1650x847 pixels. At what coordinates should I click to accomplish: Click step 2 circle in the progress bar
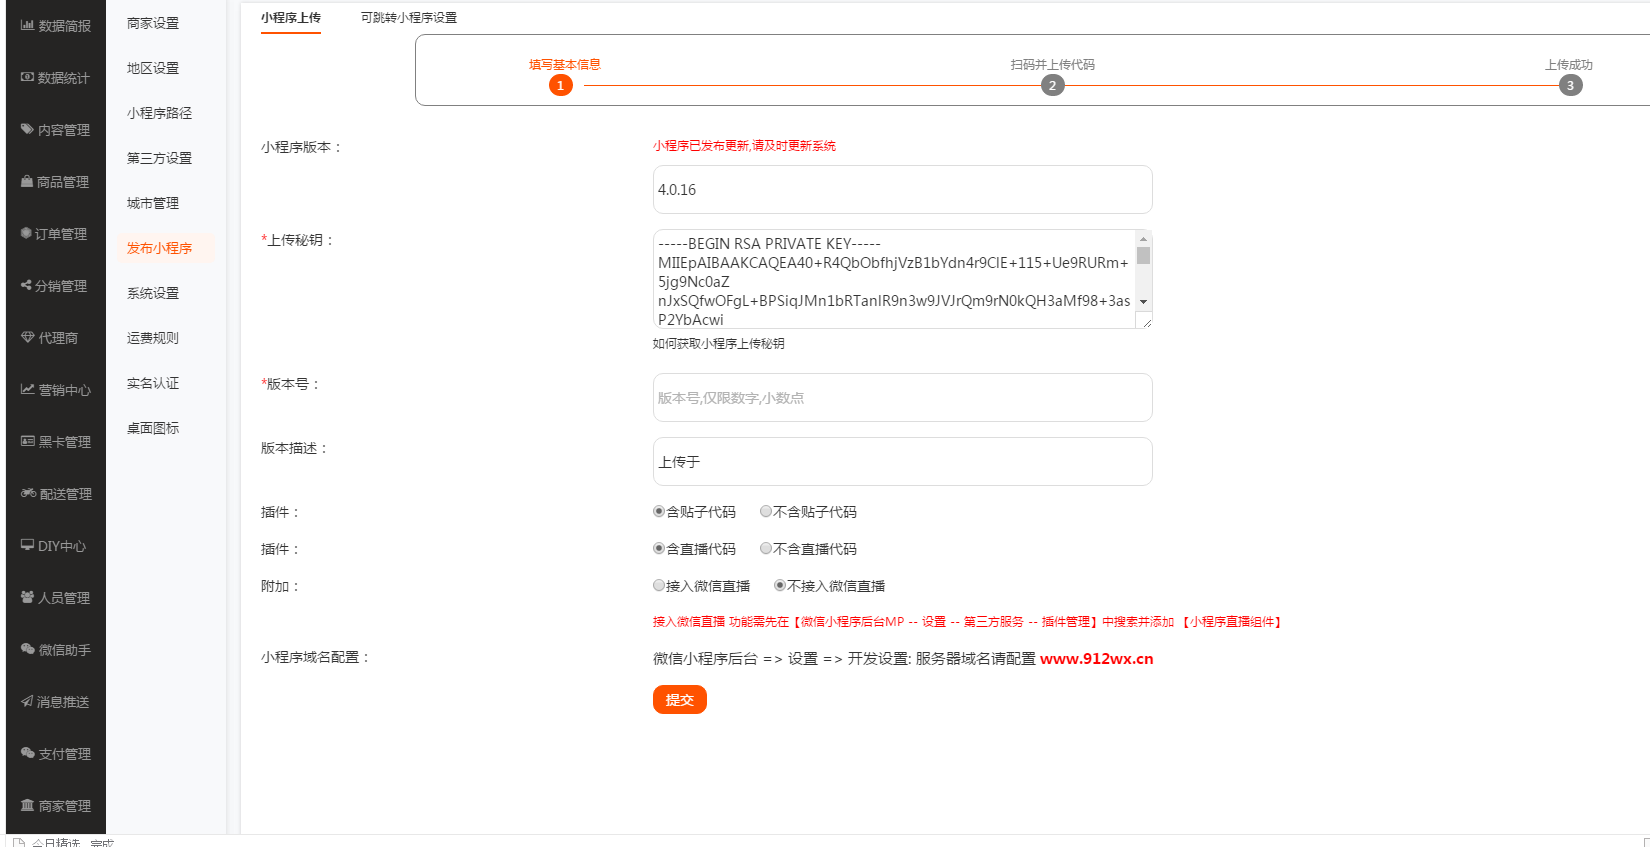click(1052, 86)
